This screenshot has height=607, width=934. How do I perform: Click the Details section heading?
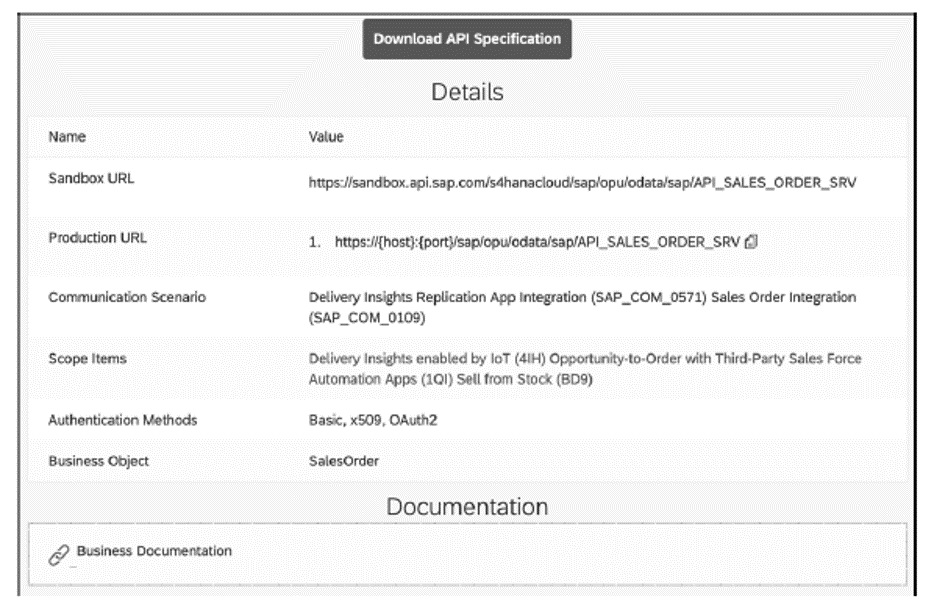[466, 92]
